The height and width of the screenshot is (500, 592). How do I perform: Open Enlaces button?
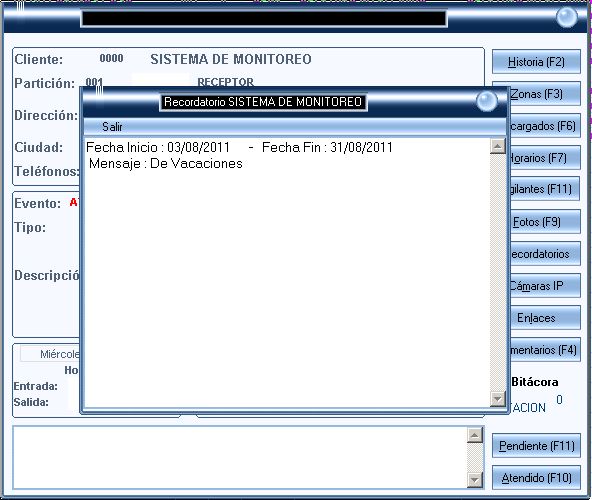[546, 318]
